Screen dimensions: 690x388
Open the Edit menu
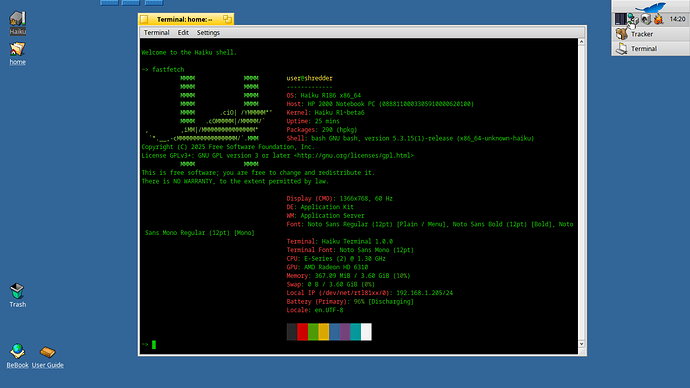pyautogui.click(x=183, y=33)
